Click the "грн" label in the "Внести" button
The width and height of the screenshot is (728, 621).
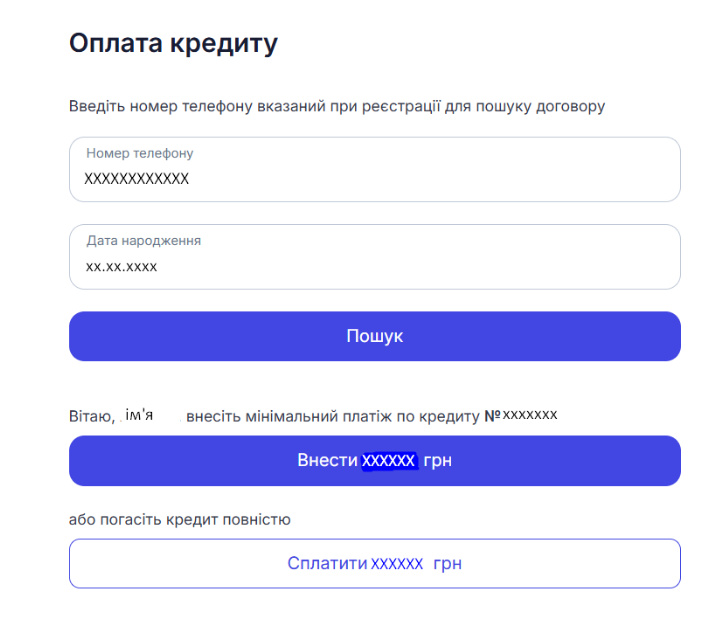point(438,460)
